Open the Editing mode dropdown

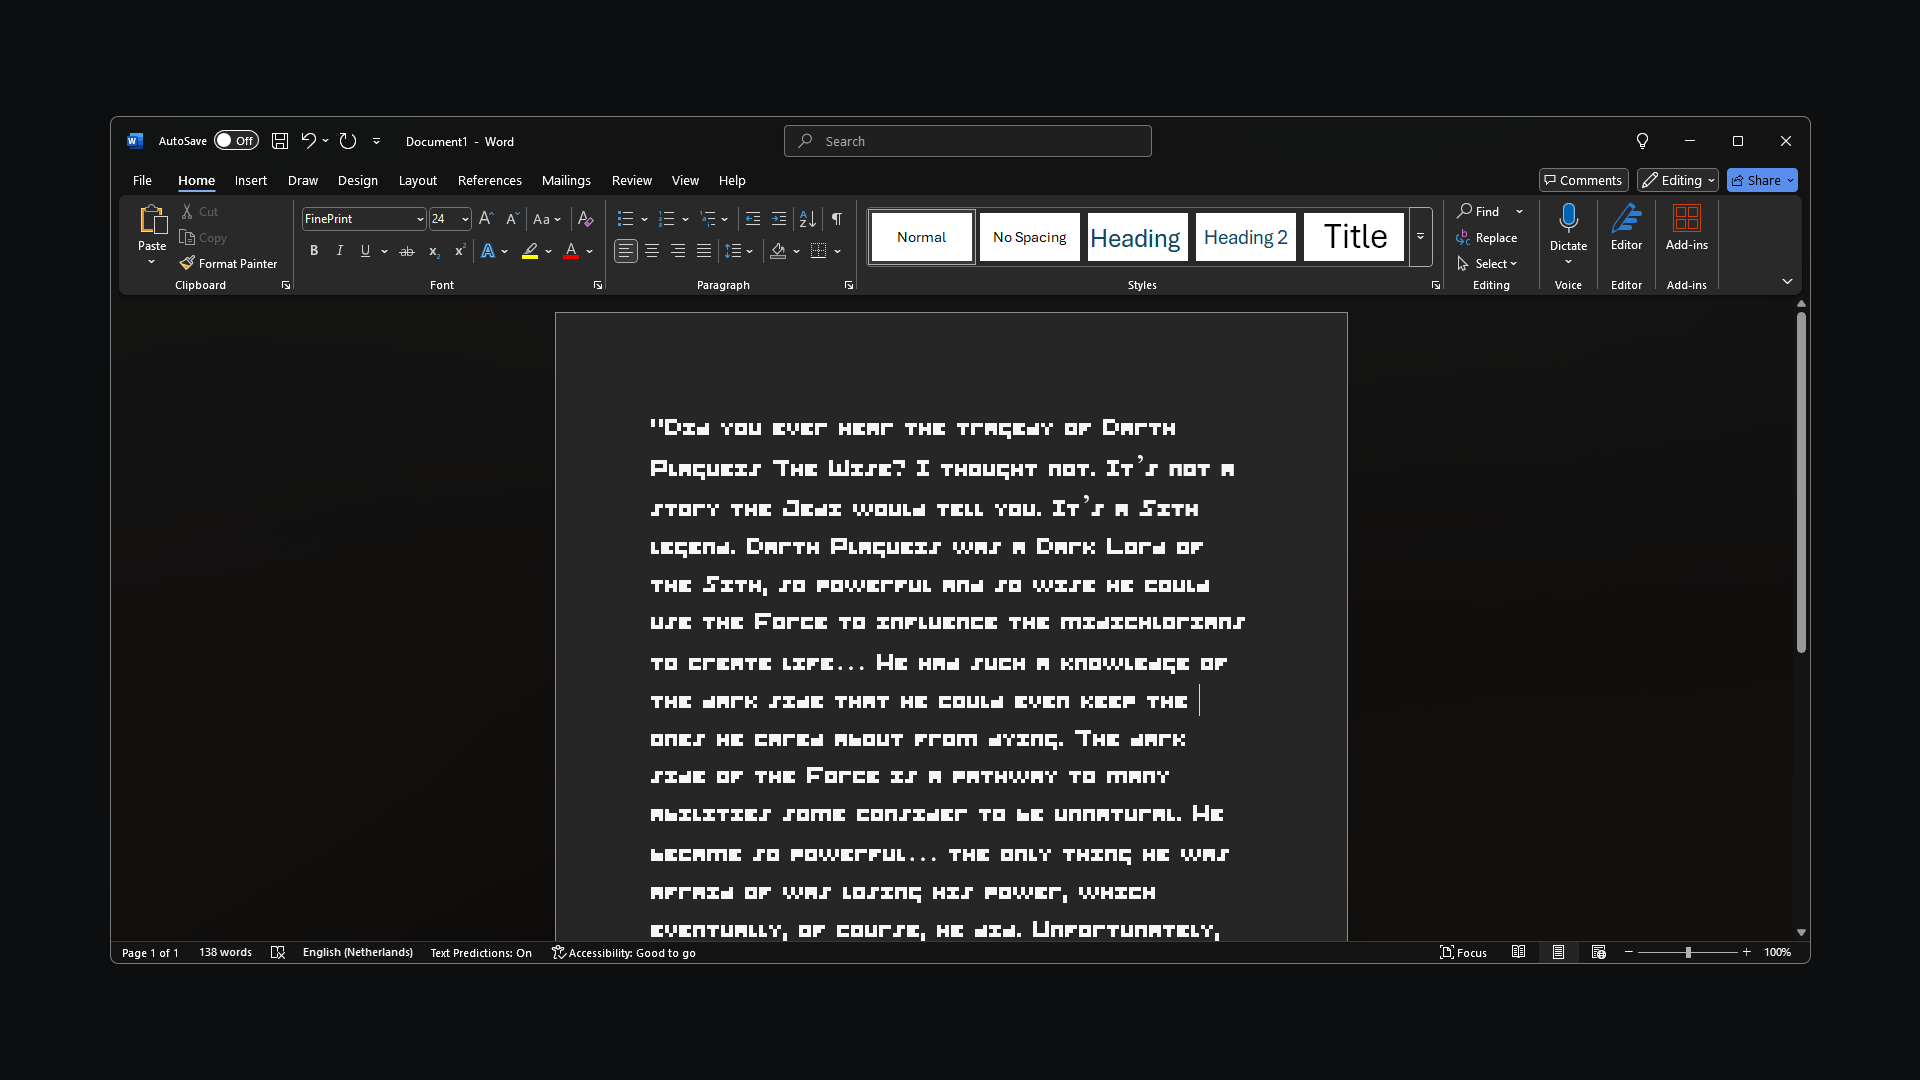[1678, 180]
